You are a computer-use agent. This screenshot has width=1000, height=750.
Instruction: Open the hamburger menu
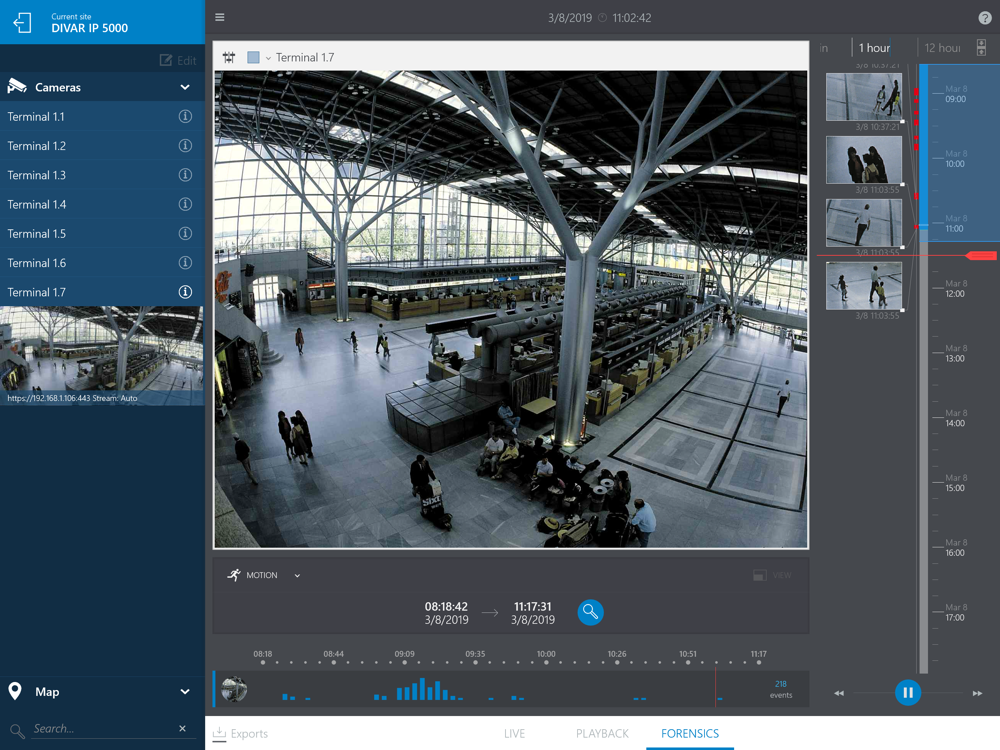click(x=220, y=17)
